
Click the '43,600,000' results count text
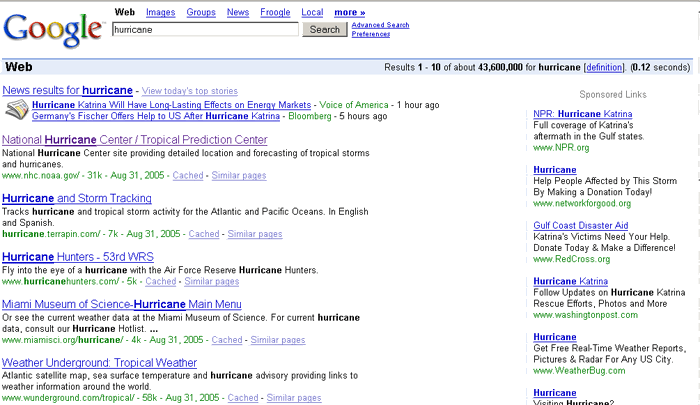pos(500,67)
